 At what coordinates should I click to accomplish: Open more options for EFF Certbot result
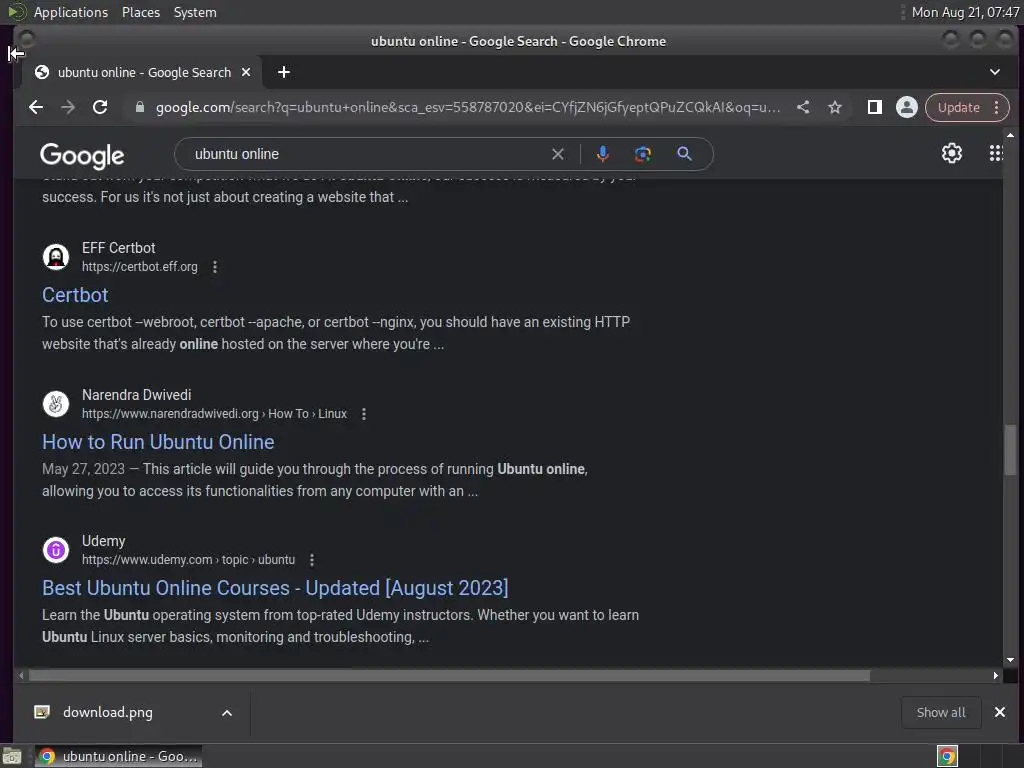[215, 266]
